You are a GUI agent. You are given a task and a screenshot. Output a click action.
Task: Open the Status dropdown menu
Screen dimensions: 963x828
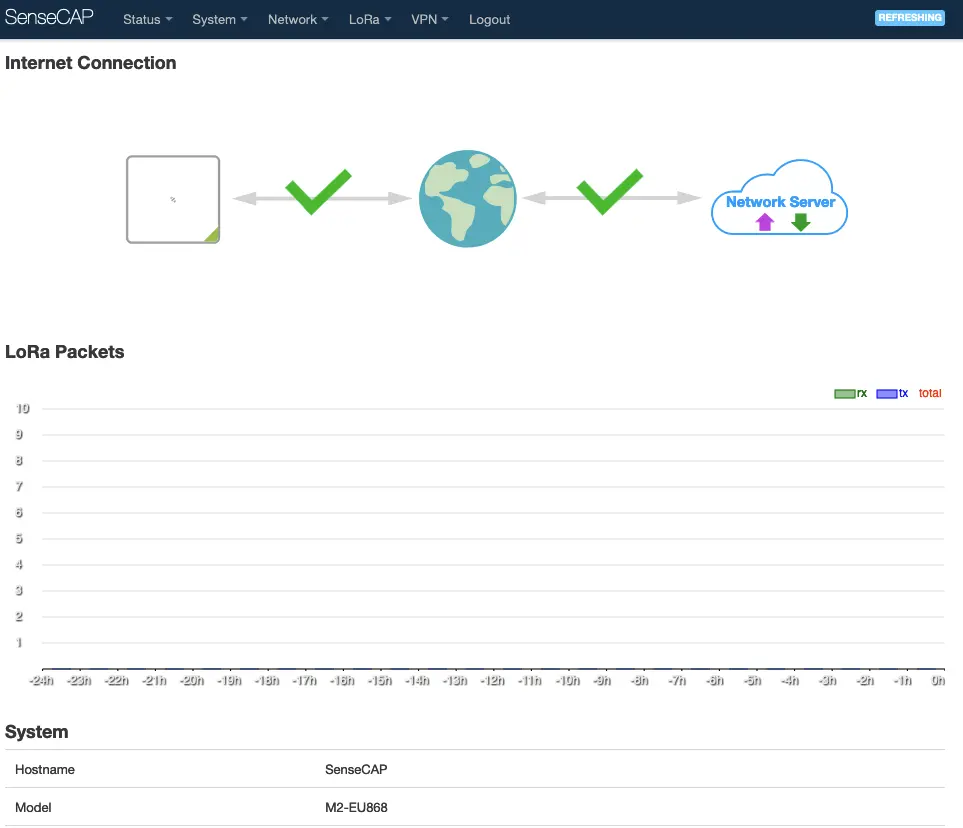147,20
